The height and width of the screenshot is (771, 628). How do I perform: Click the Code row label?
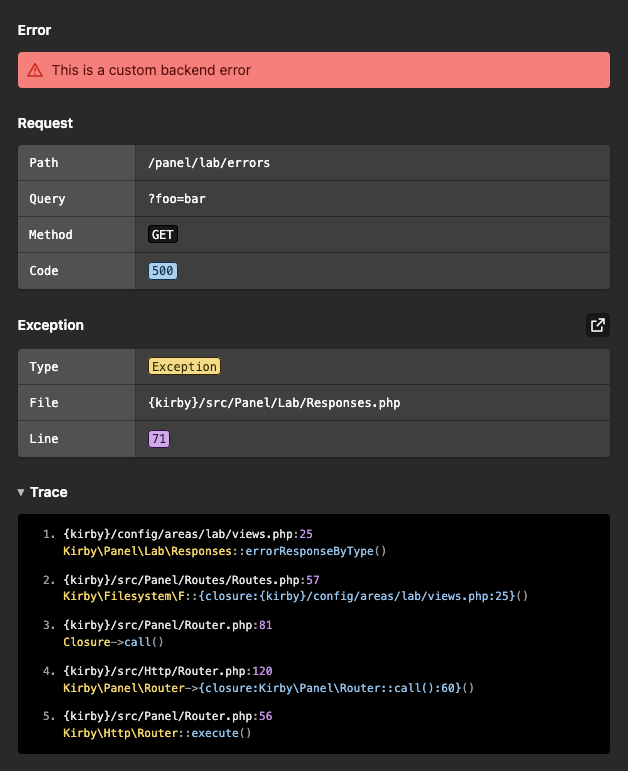tap(44, 270)
